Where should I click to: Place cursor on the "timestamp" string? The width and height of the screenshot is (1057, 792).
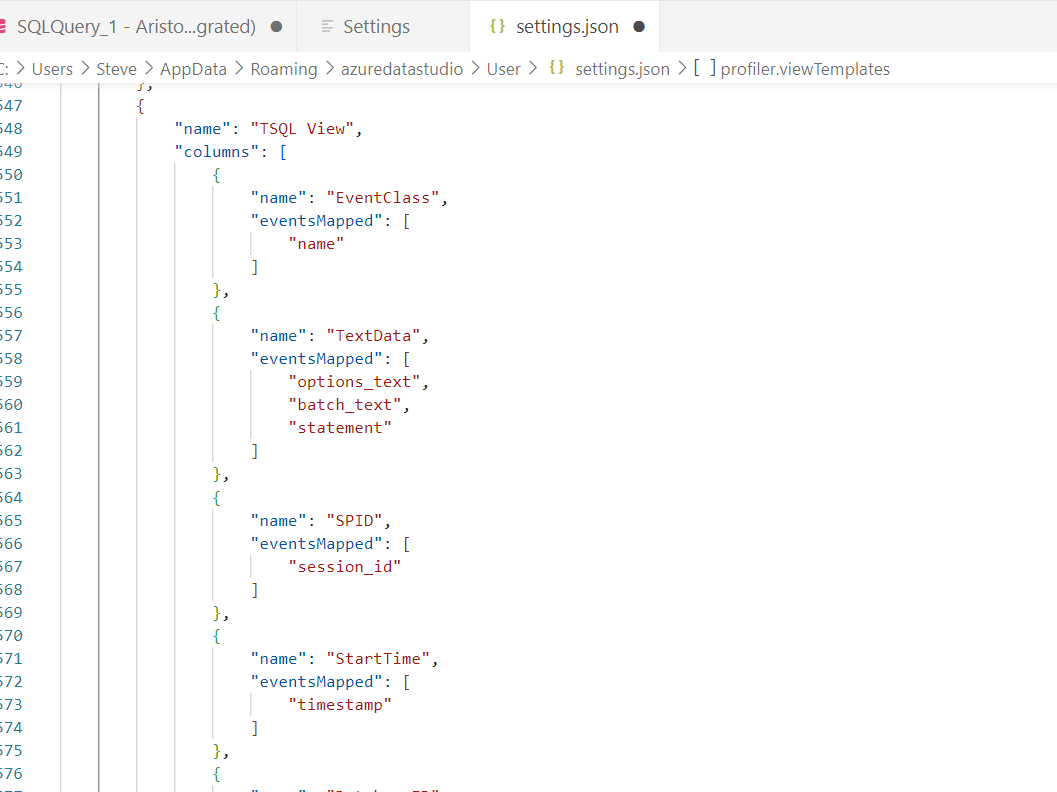coord(340,704)
